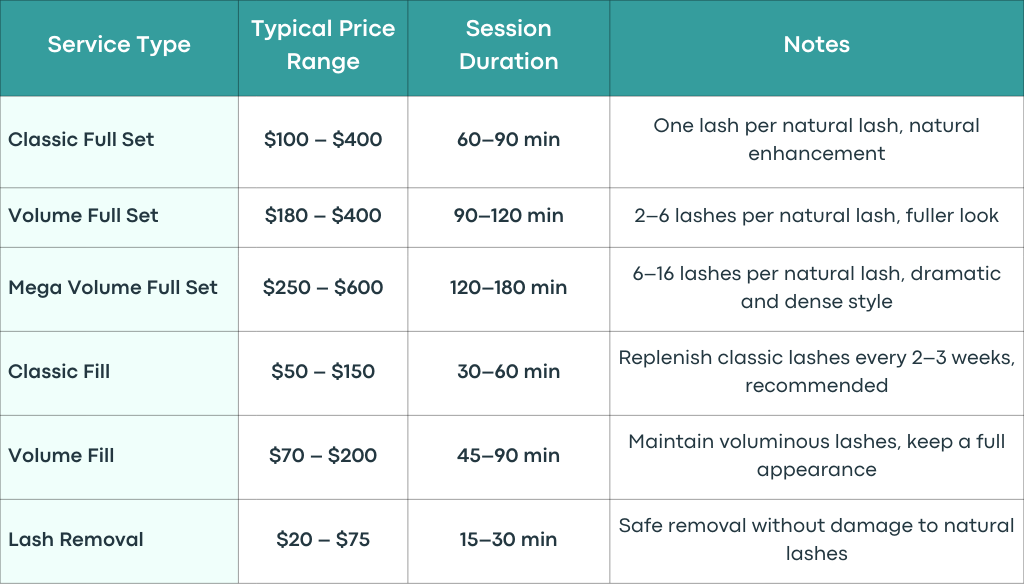Click the note about 2–6 lashes per natural lash
This screenshot has height=584, width=1024.
[x=816, y=216]
